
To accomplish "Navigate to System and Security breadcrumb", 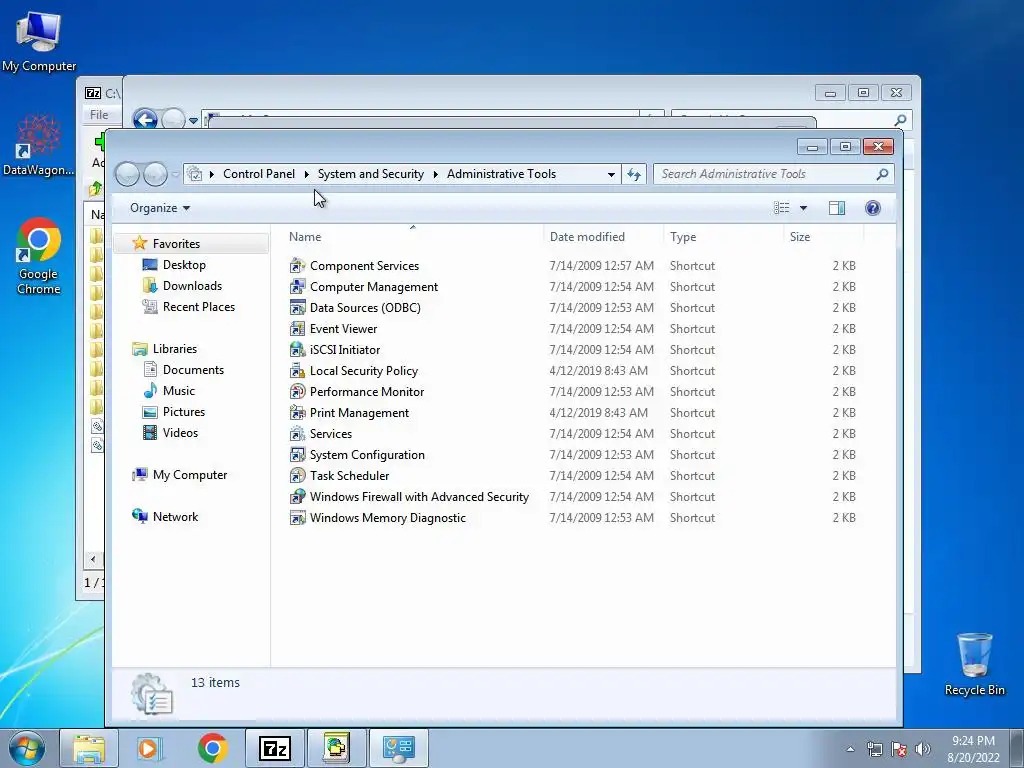I will click(370, 174).
